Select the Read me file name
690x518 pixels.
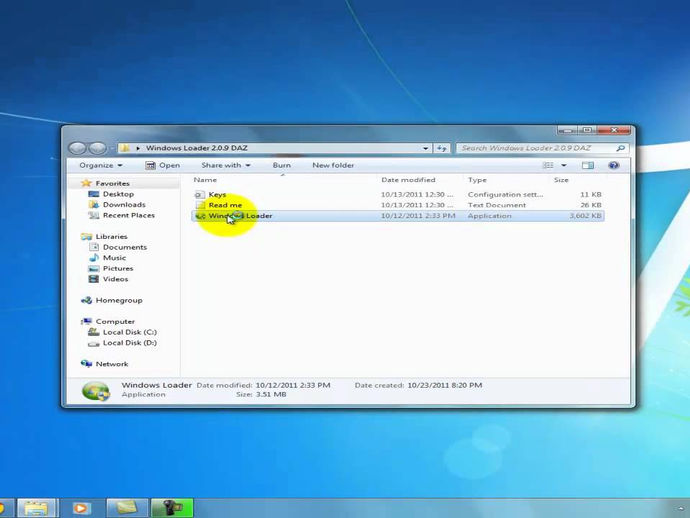[225, 205]
